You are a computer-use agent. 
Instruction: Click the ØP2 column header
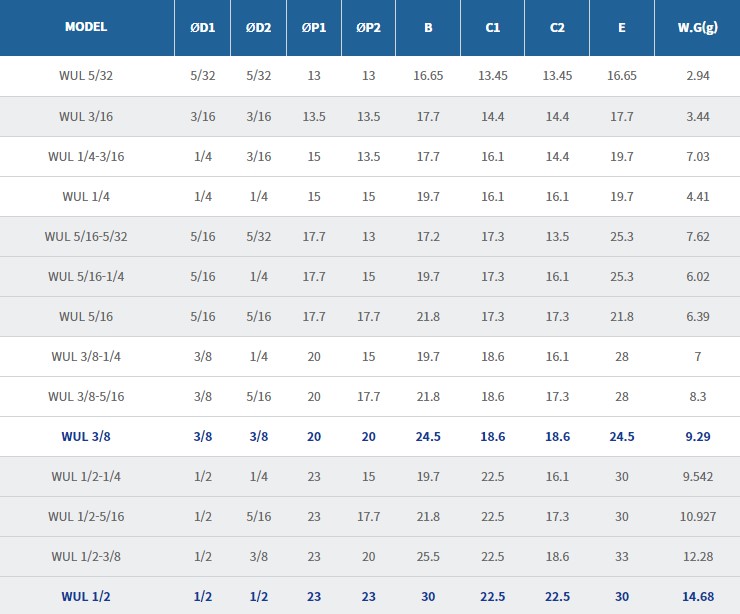click(368, 27)
